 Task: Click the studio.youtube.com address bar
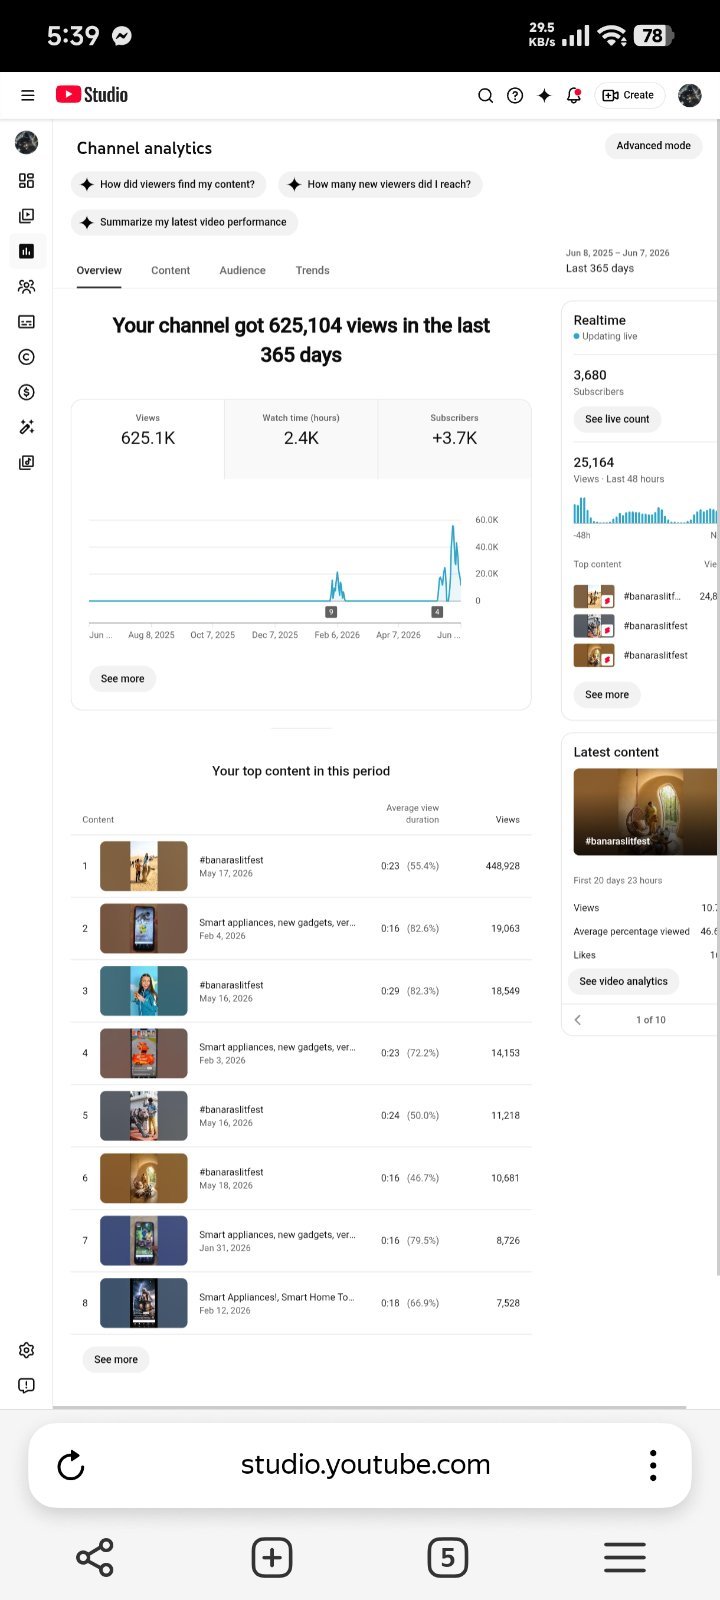[x=365, y=1465]
